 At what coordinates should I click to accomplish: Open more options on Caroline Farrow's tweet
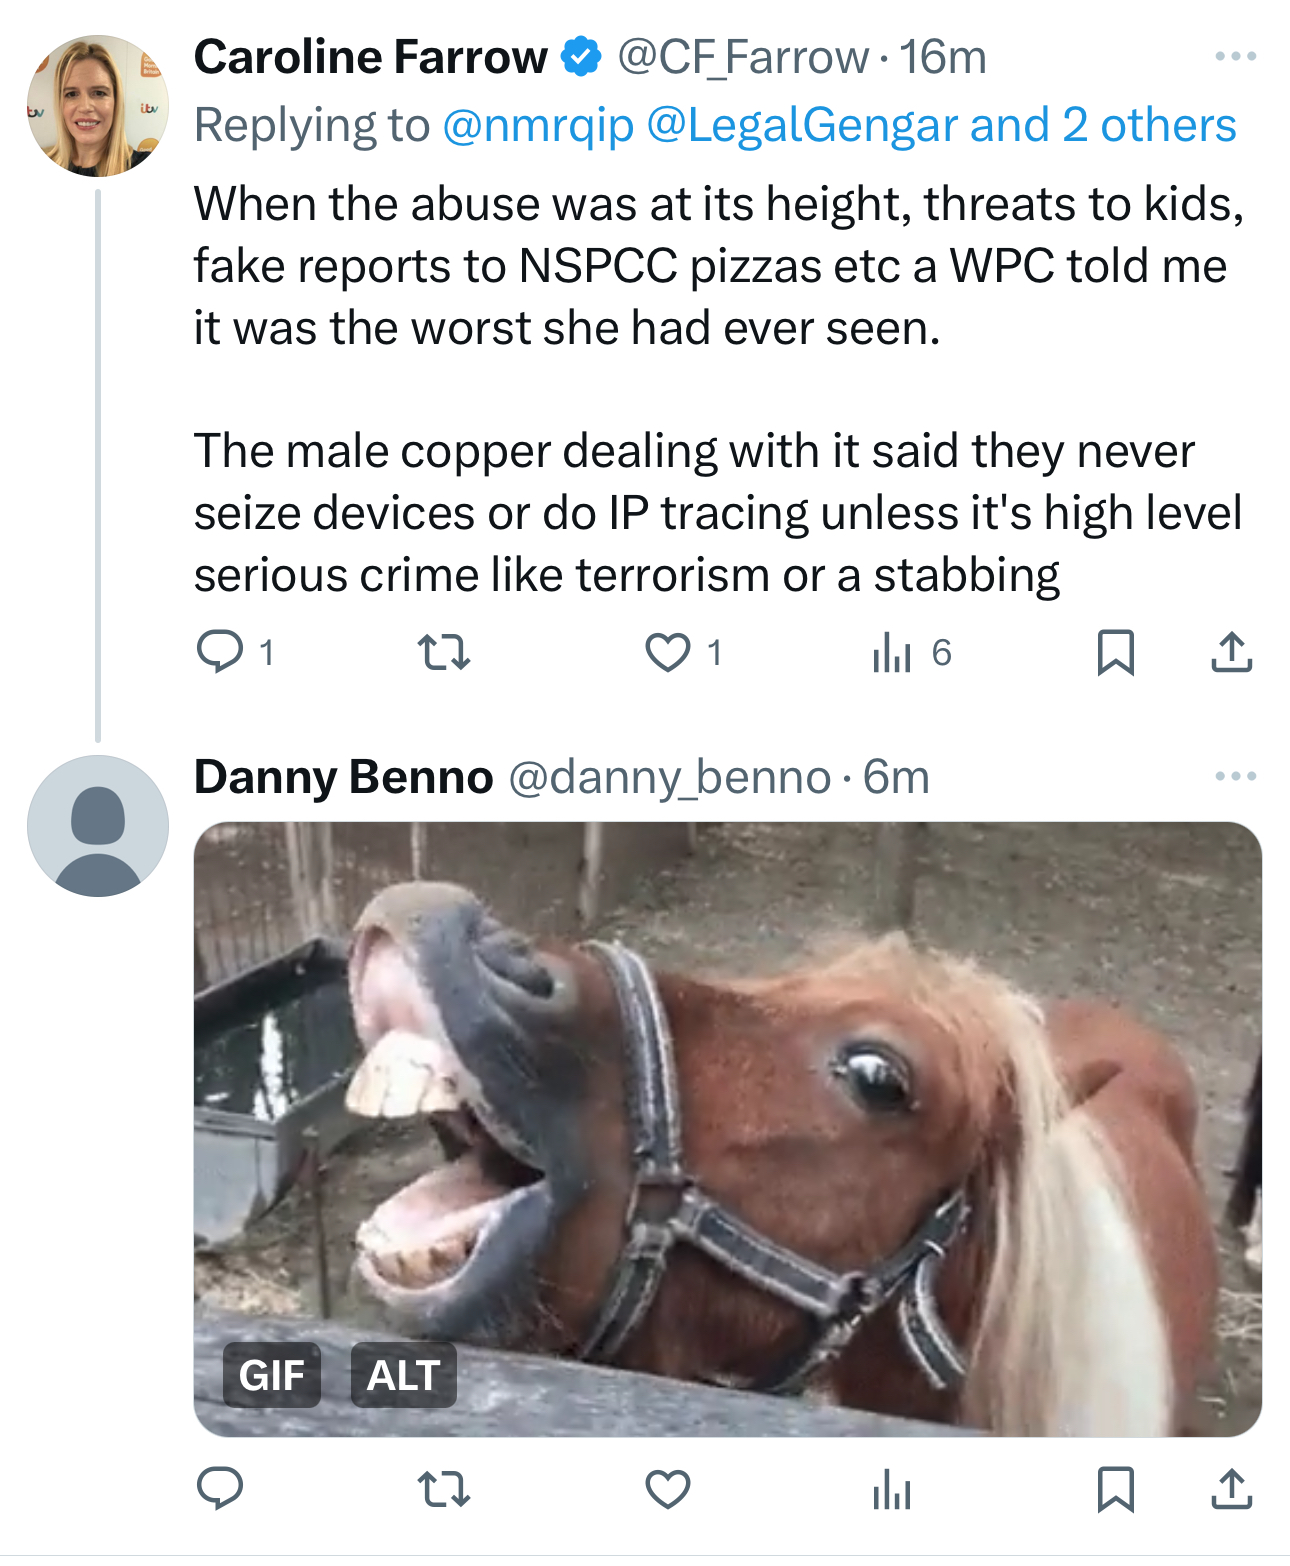(x=1235, y=56)
